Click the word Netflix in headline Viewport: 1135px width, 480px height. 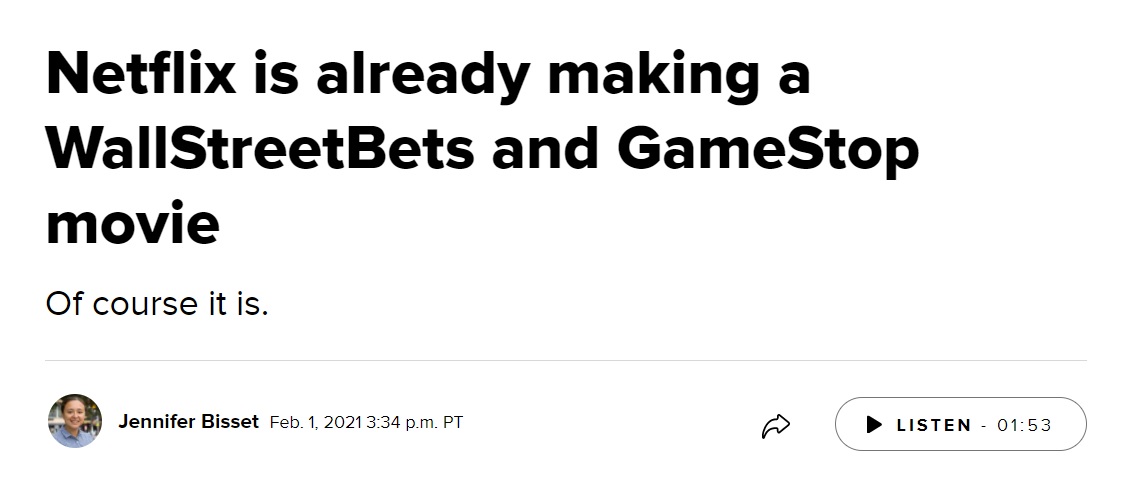pos(141,75)
